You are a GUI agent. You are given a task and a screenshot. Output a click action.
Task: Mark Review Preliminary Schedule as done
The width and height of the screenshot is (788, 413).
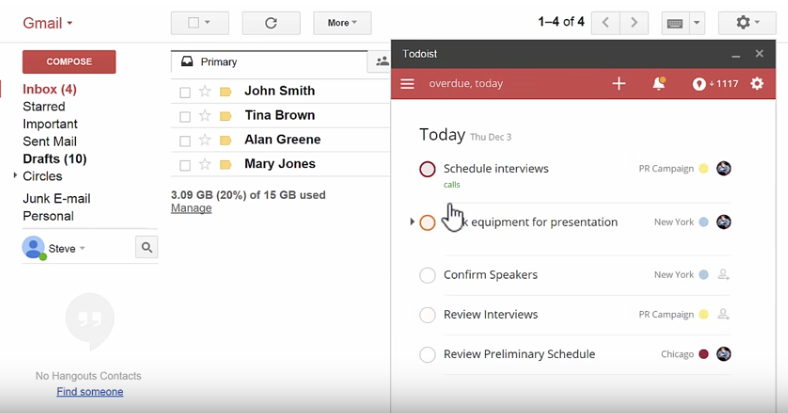pyautogui.click(x=427, y=354)
